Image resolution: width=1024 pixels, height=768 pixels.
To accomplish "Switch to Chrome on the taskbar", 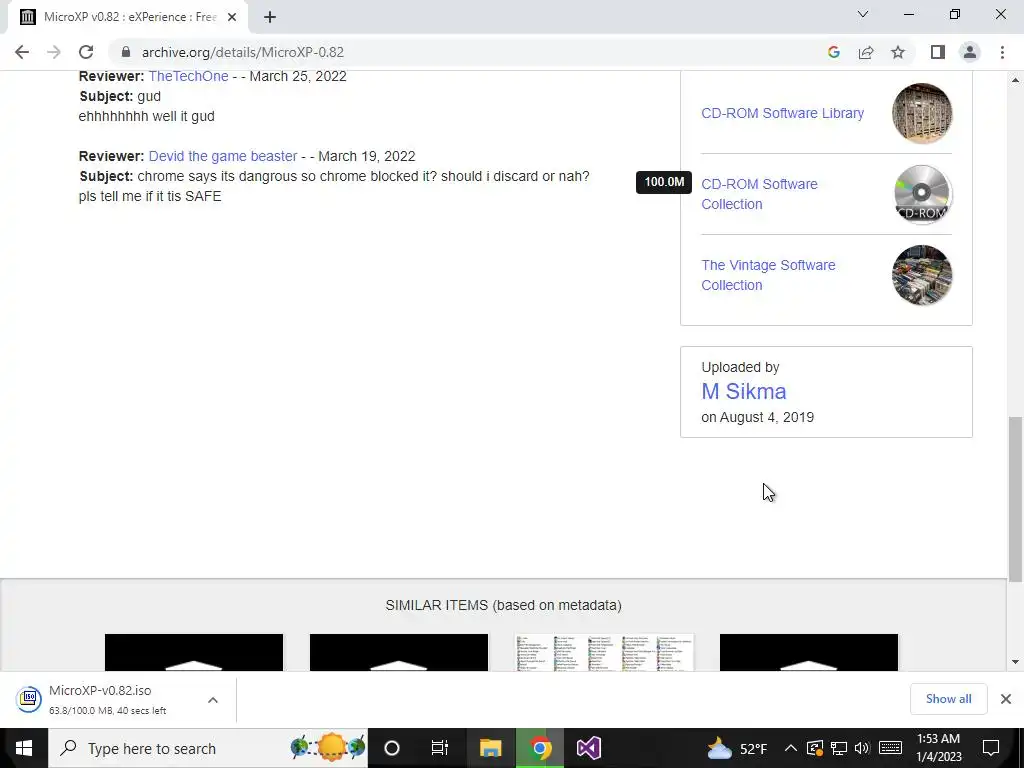I will tap(540, 748).
